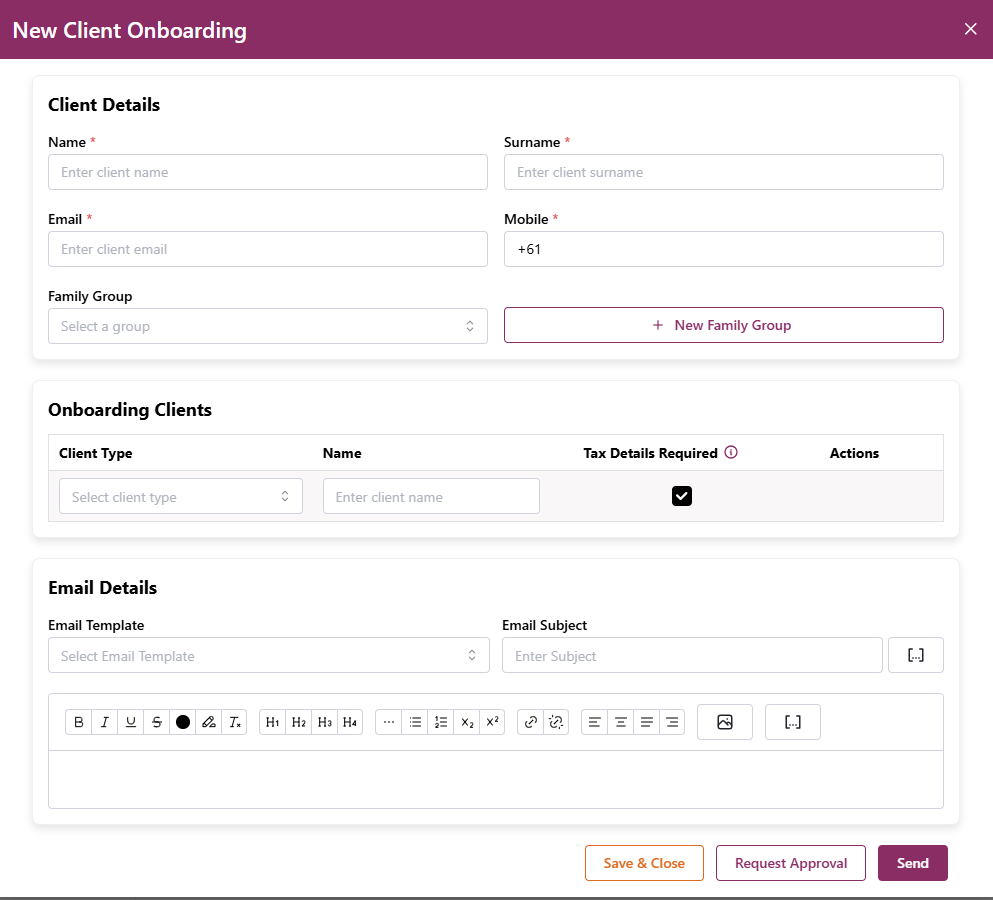Insert an image into the email body
This screenshot has height=900, width=993.
coord(725,722)
